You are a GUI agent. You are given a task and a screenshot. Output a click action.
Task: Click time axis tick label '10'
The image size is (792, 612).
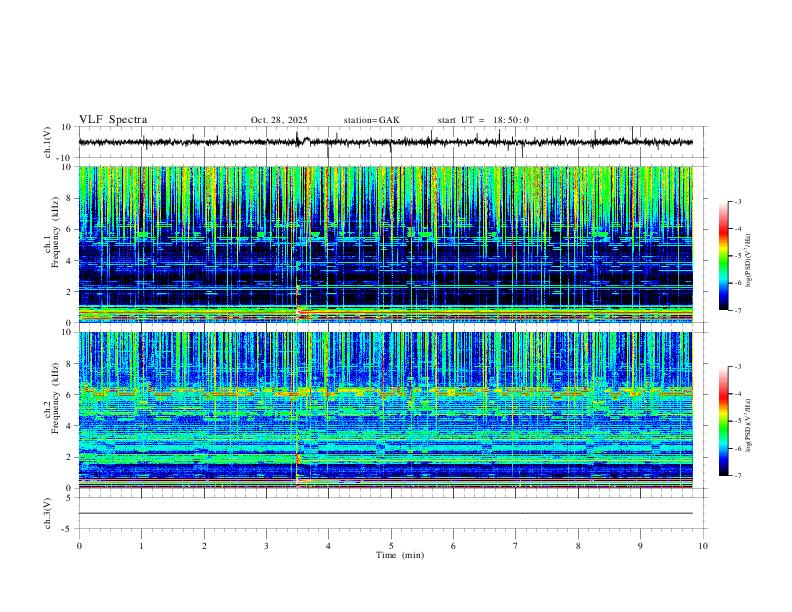pyautogui.click(x=703, y=546)
